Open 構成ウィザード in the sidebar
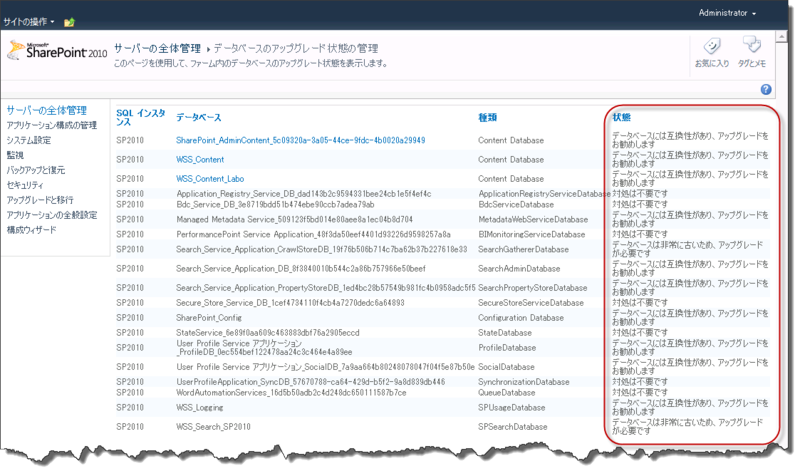 pos(32,230)
